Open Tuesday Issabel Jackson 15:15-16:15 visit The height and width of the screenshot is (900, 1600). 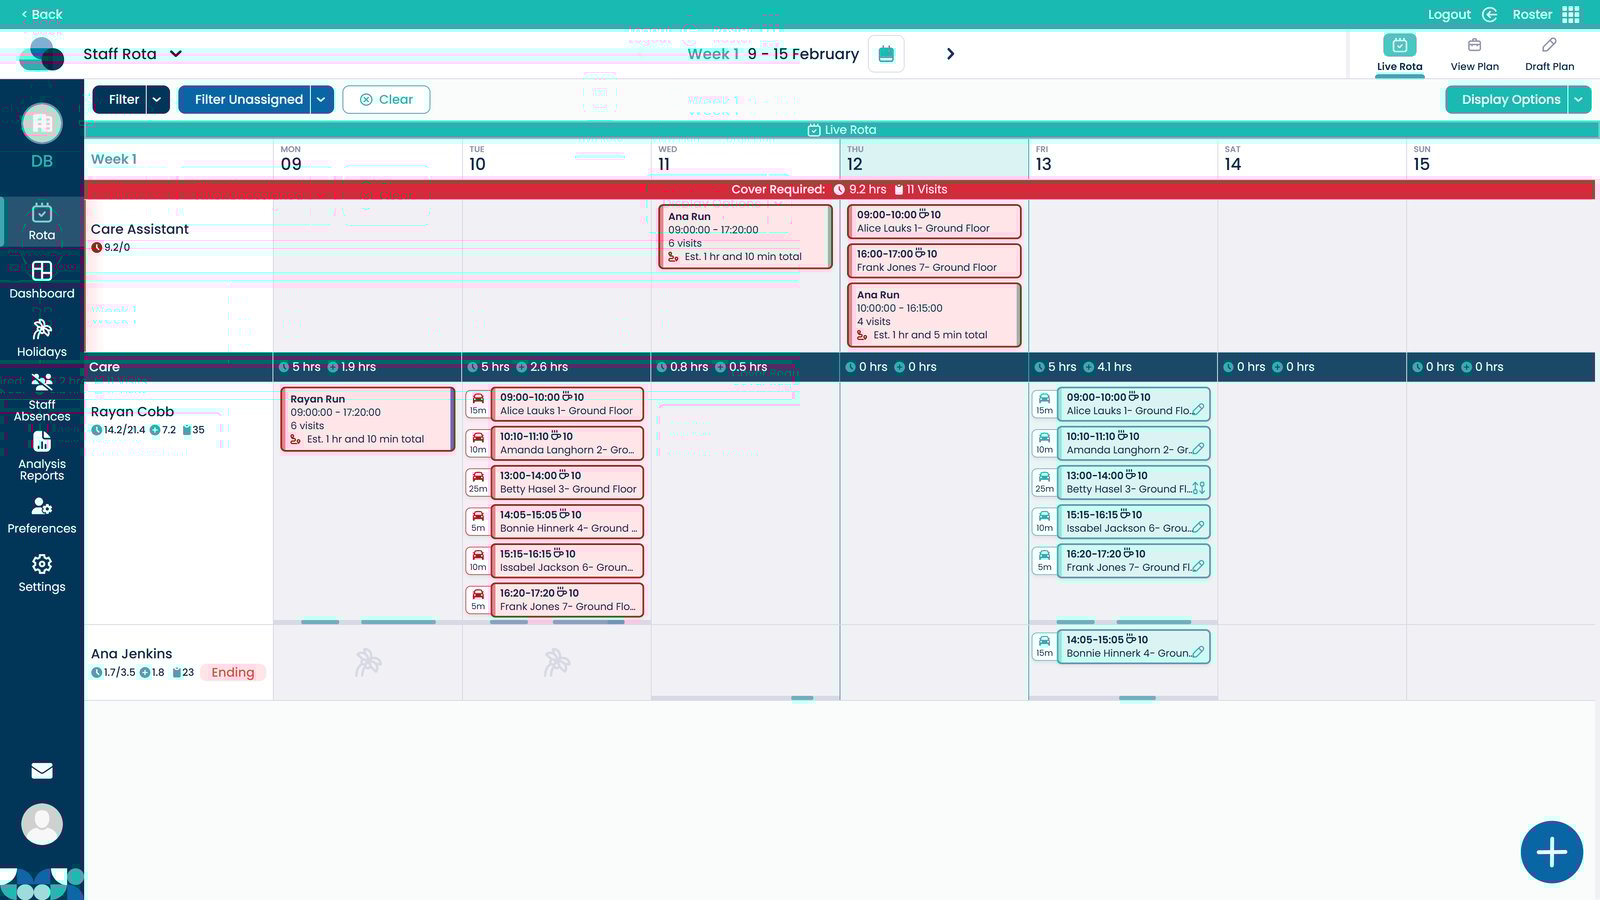coord(567,560)
